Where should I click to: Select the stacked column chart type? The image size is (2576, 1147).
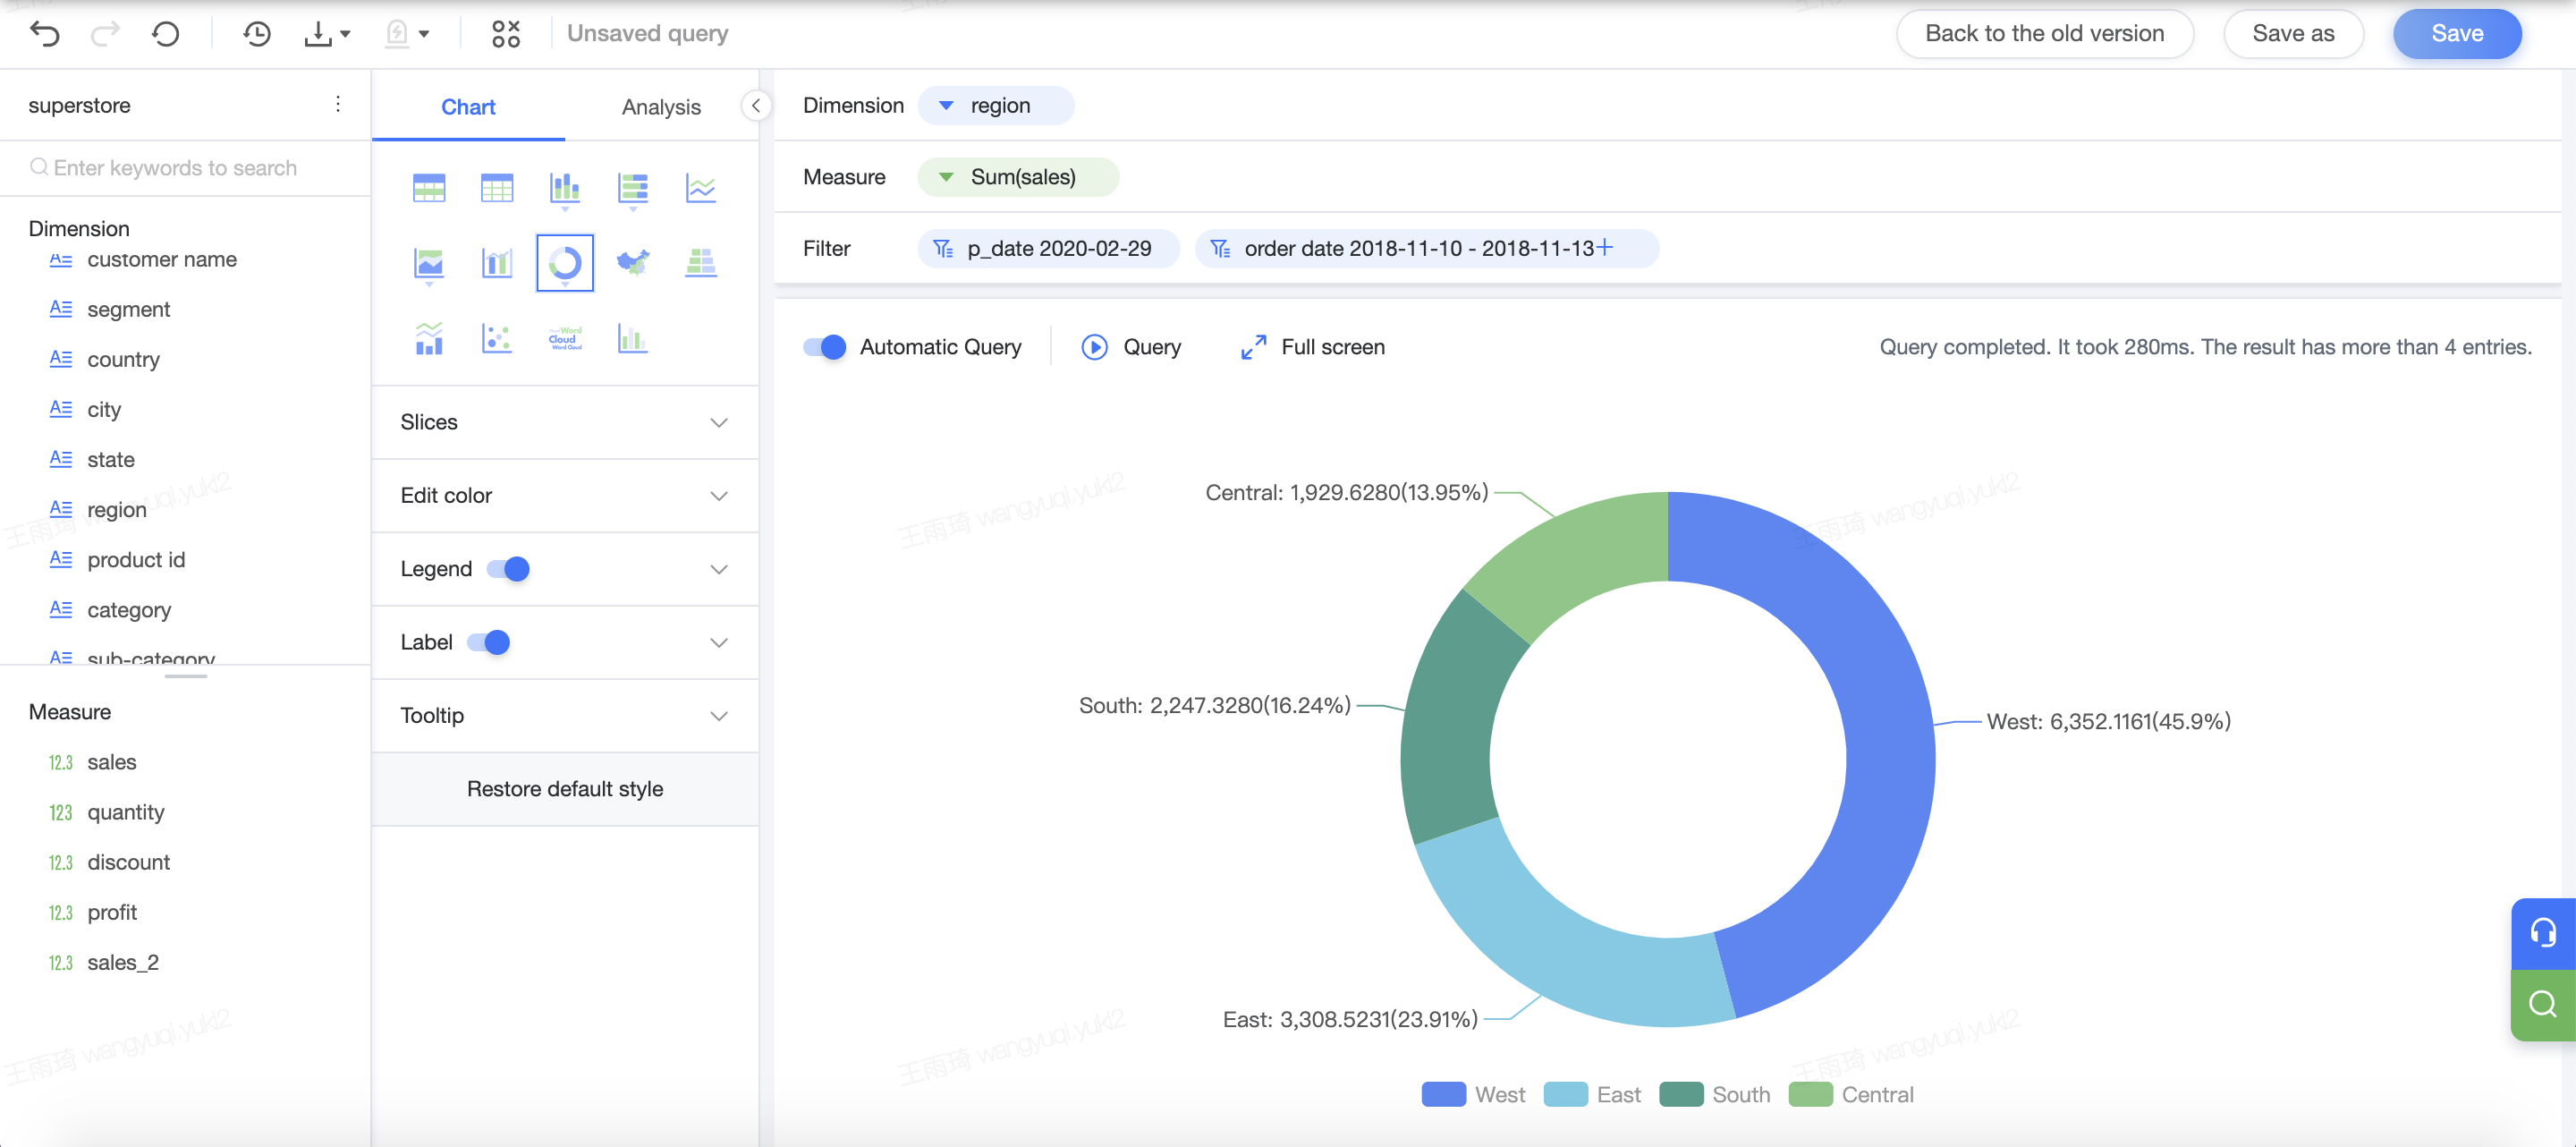[x=565, y=188]
